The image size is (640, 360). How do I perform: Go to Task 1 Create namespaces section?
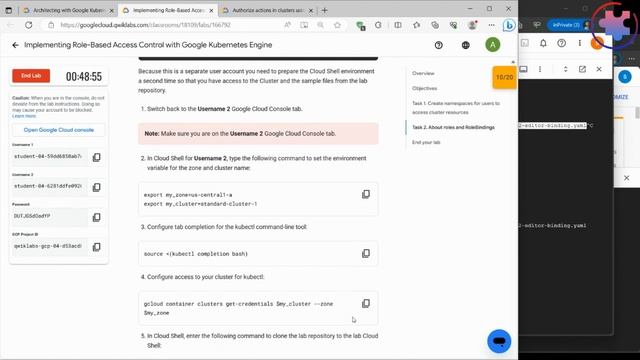(x=456, y=108)
